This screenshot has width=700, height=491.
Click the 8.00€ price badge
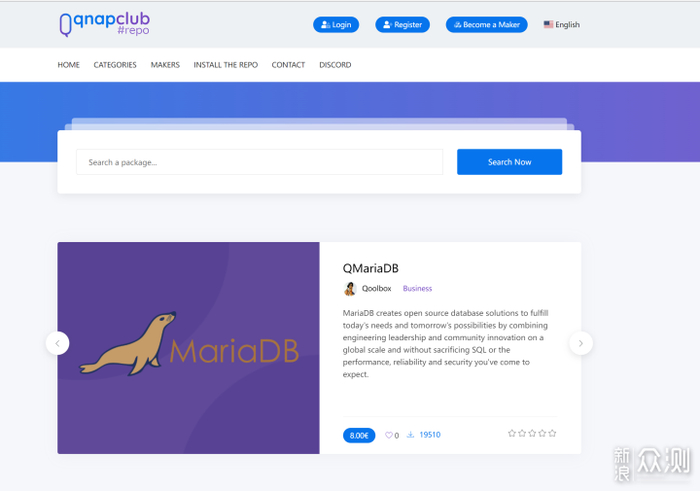359,435
